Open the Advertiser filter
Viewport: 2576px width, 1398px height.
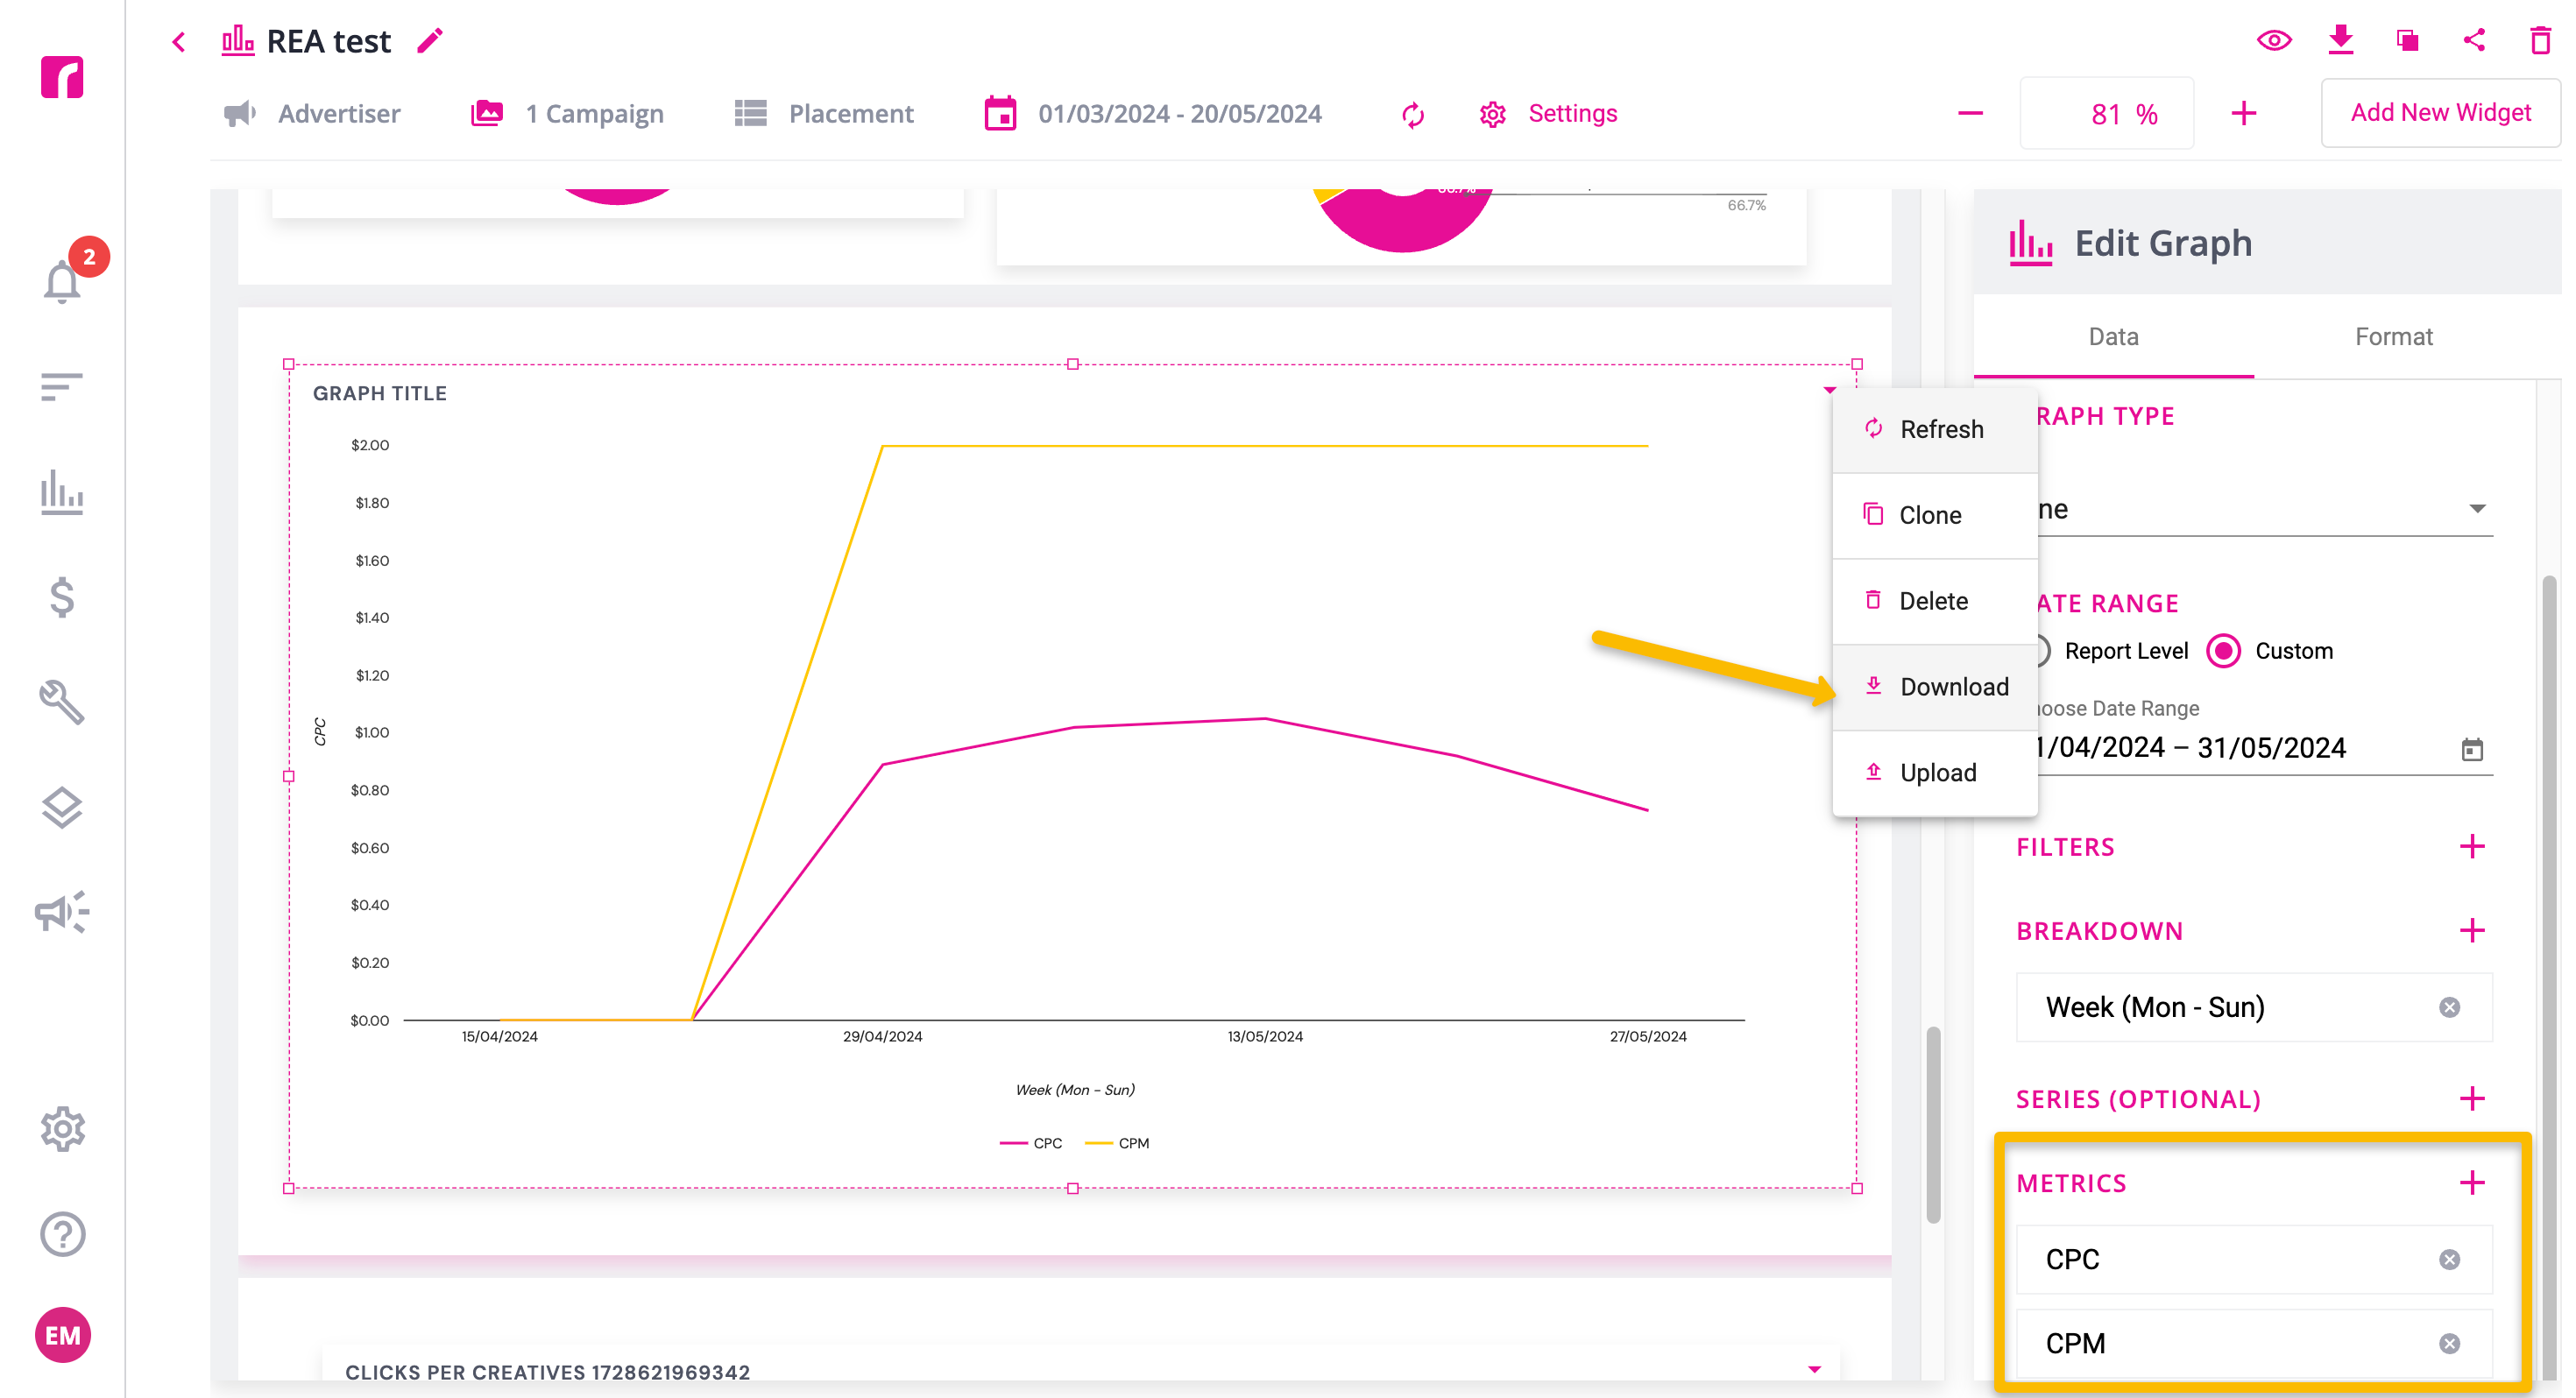point(312,114)
